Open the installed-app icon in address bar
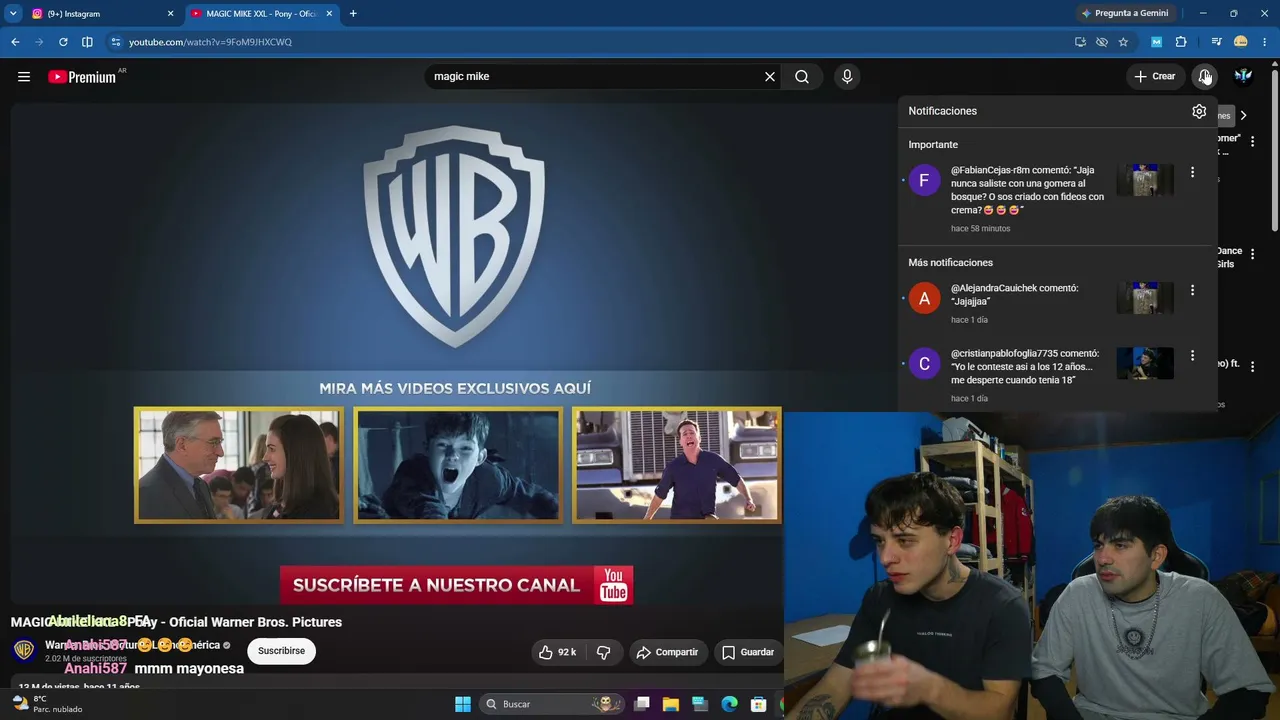Image resolution: width=1280 pixels, height=720 pixels. (1080, 42)
